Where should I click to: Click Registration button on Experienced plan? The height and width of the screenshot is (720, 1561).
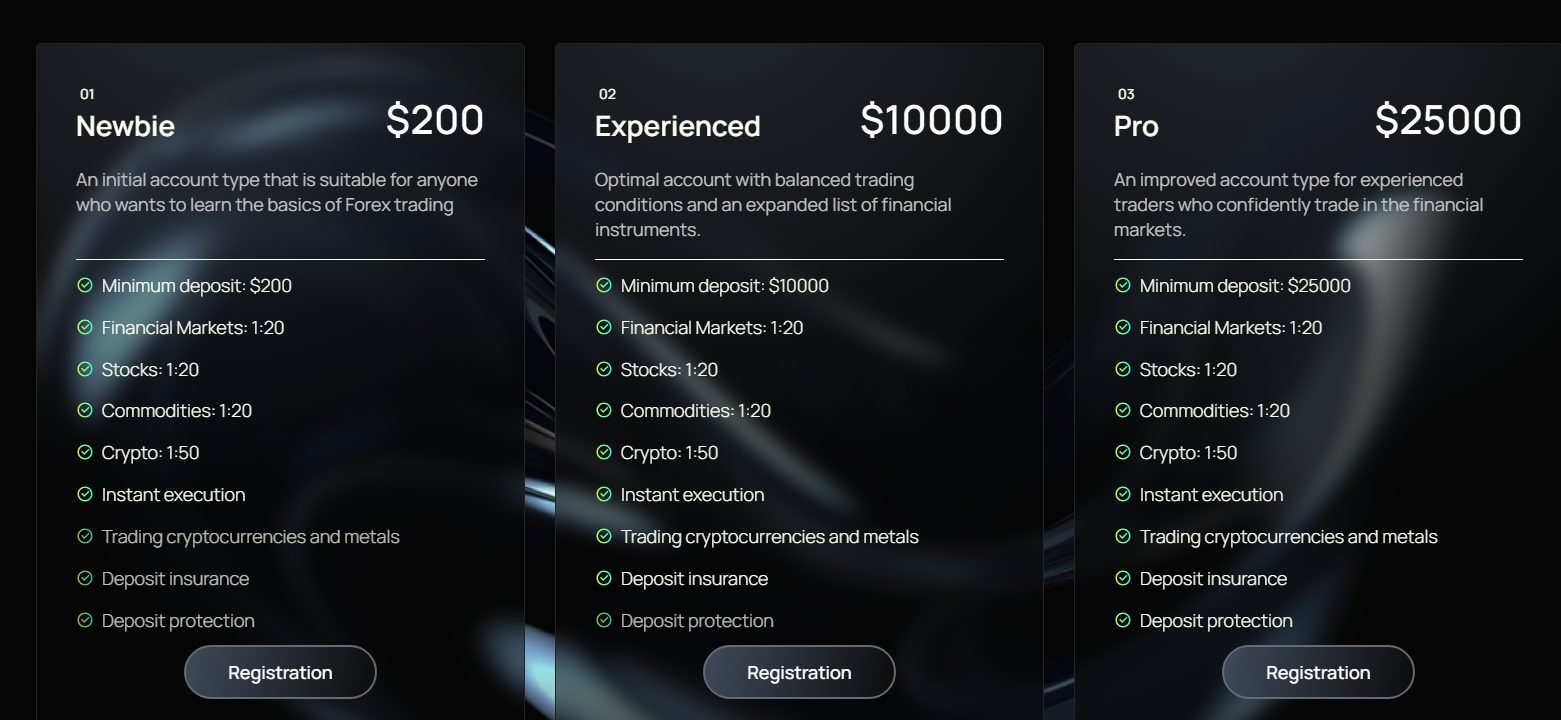[799, 672]
